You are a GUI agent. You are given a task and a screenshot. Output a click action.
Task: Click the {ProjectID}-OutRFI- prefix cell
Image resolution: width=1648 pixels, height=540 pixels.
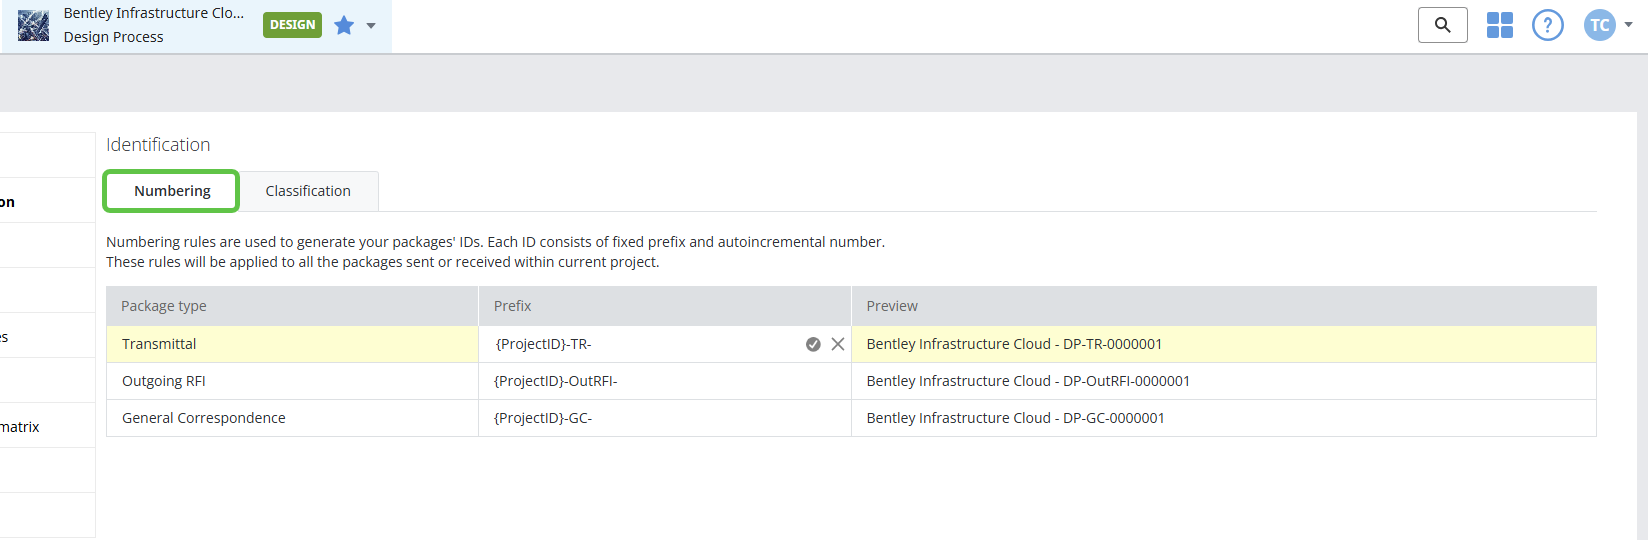(556, 381)
